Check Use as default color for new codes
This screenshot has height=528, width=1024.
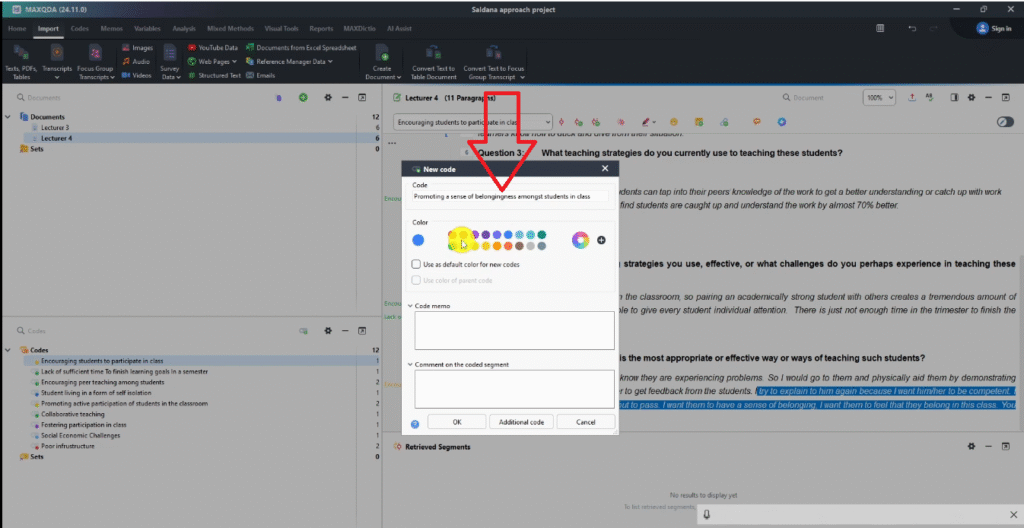click(416, 264)
